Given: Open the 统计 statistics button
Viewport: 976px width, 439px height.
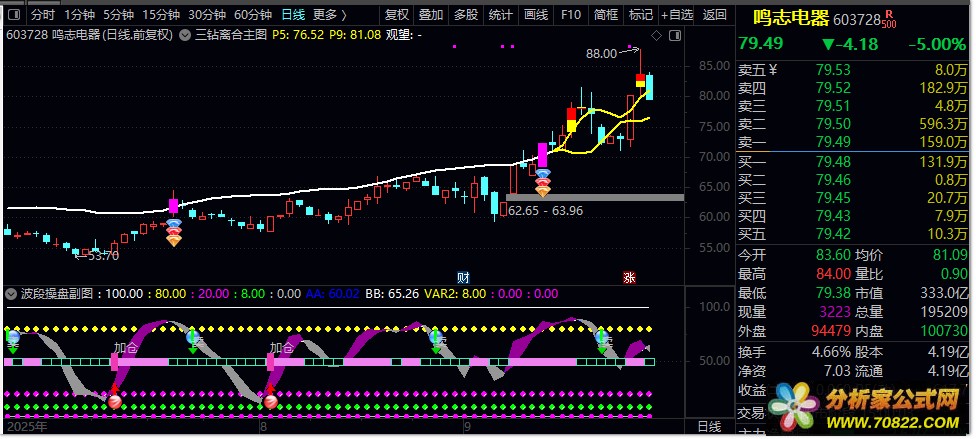Looking at the screenshot, I should click(500, 14).
